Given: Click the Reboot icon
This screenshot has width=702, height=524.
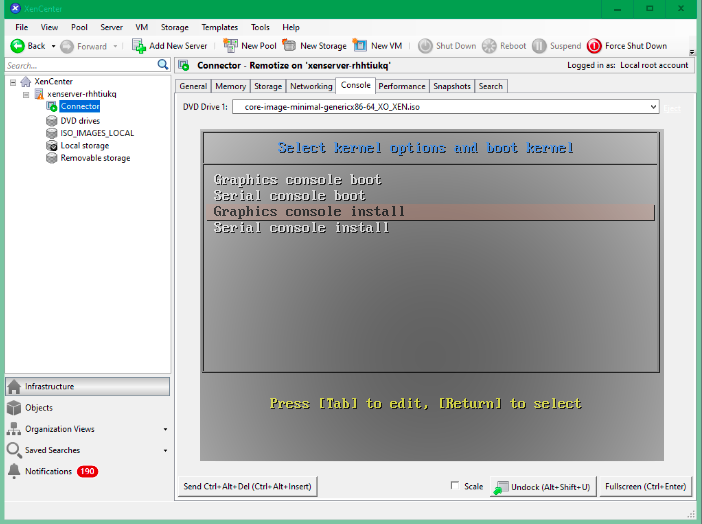Looking at the screenshot, I should [489, 46].
